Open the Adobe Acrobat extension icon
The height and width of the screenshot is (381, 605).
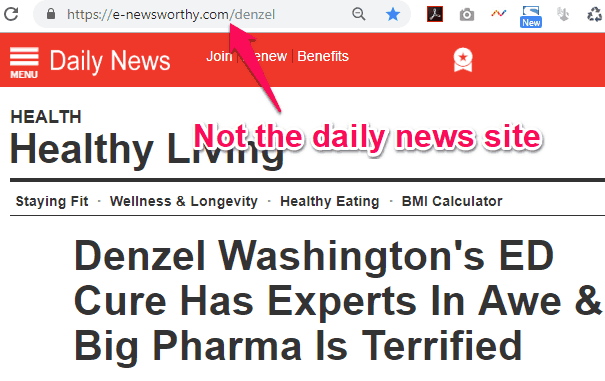435,14
